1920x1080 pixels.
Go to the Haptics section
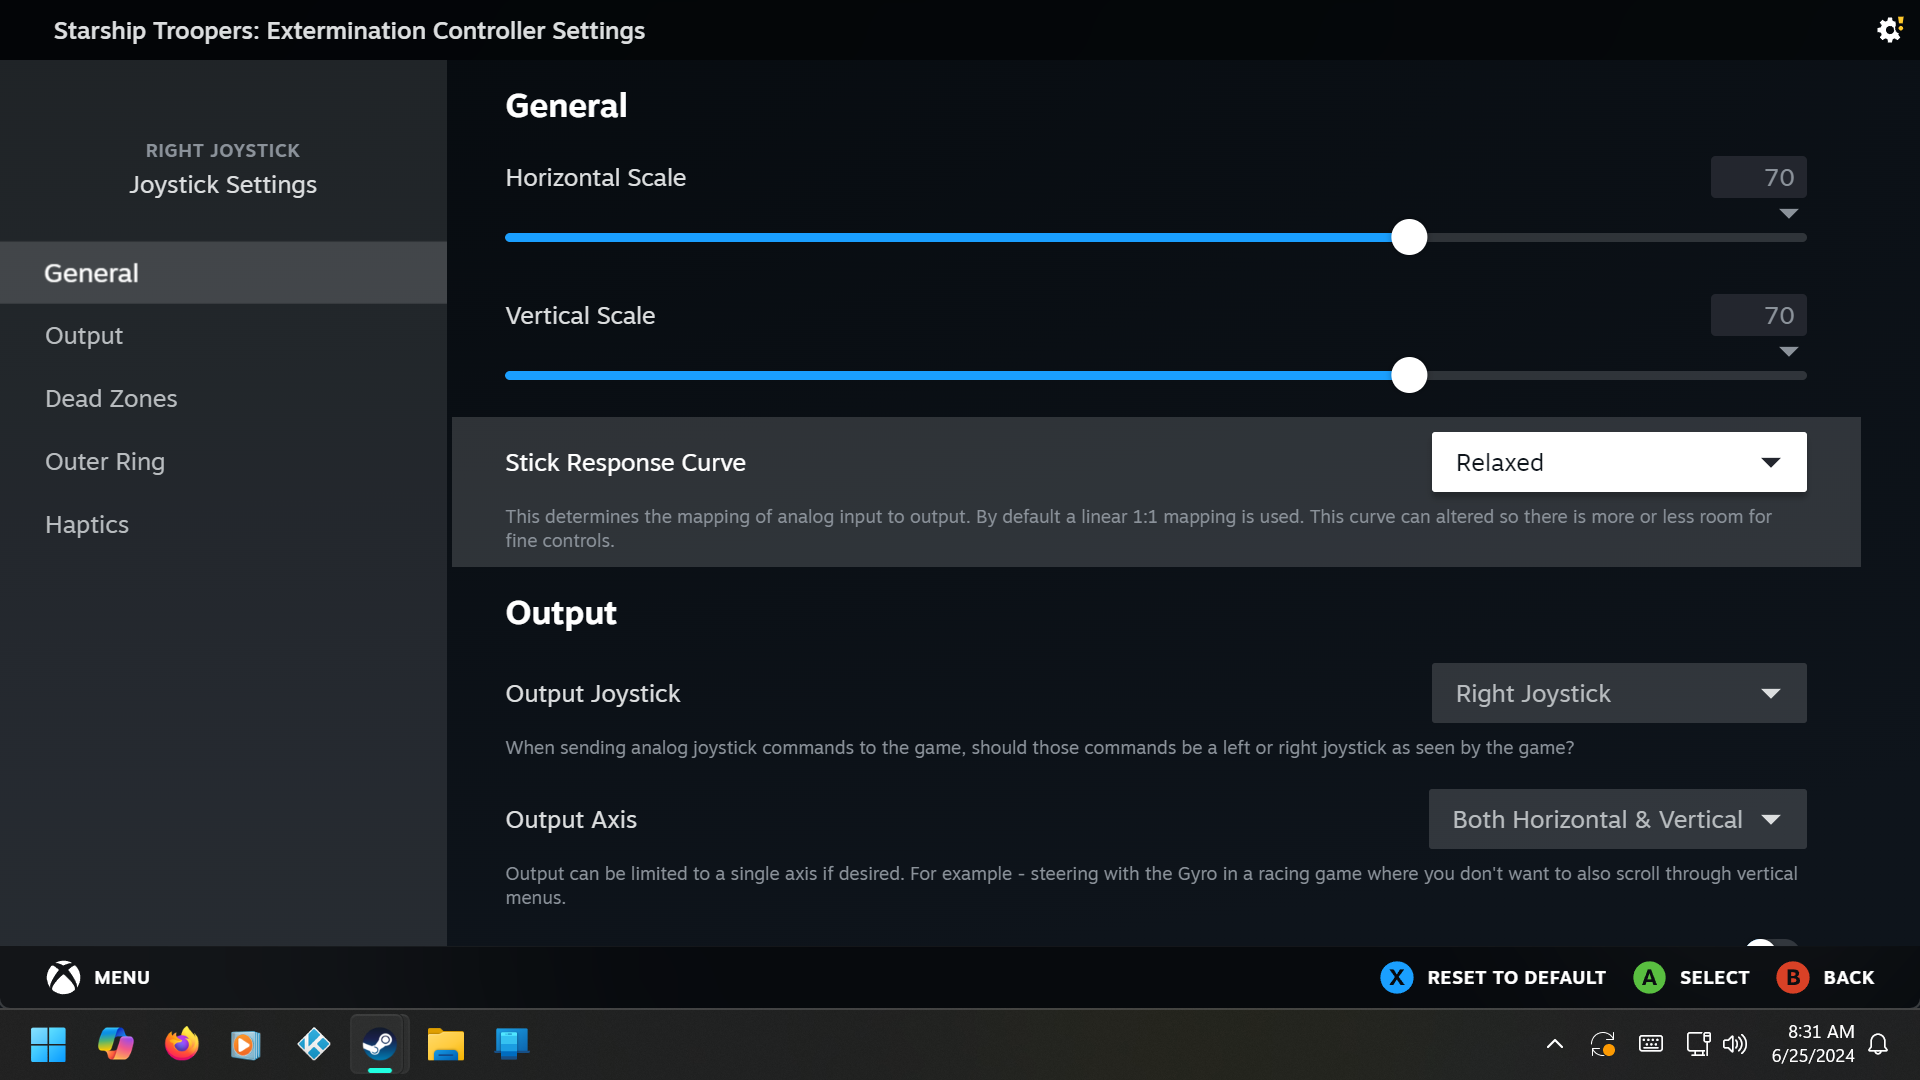(x=87, y=524)
